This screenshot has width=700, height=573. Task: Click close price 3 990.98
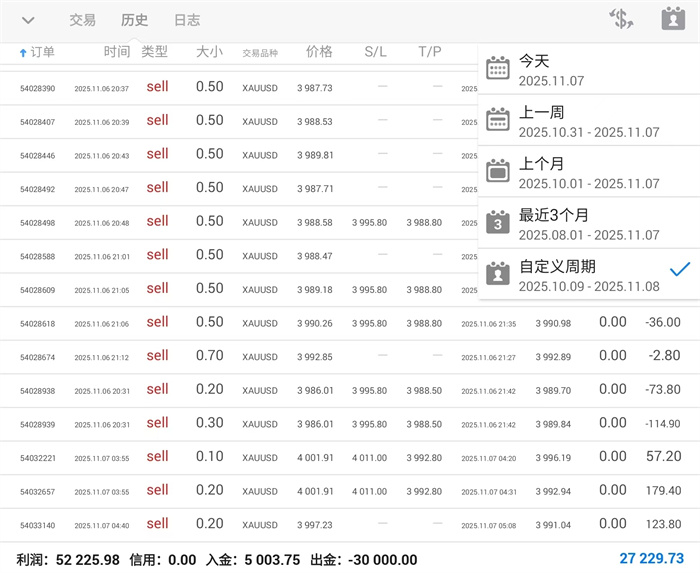coord(553,324)
